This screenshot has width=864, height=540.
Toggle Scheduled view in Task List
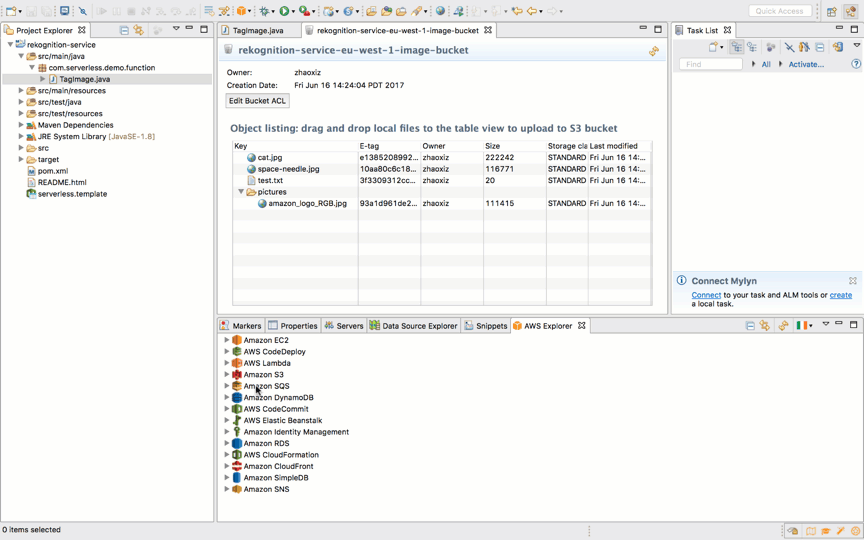tap(752, 47)
